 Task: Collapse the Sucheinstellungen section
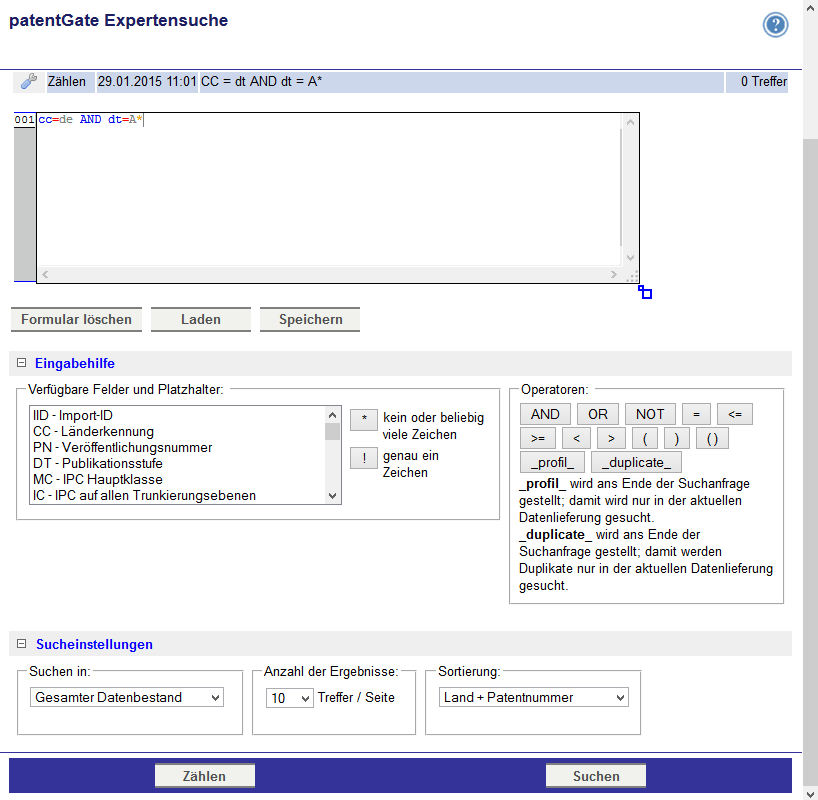pos(21,643)
